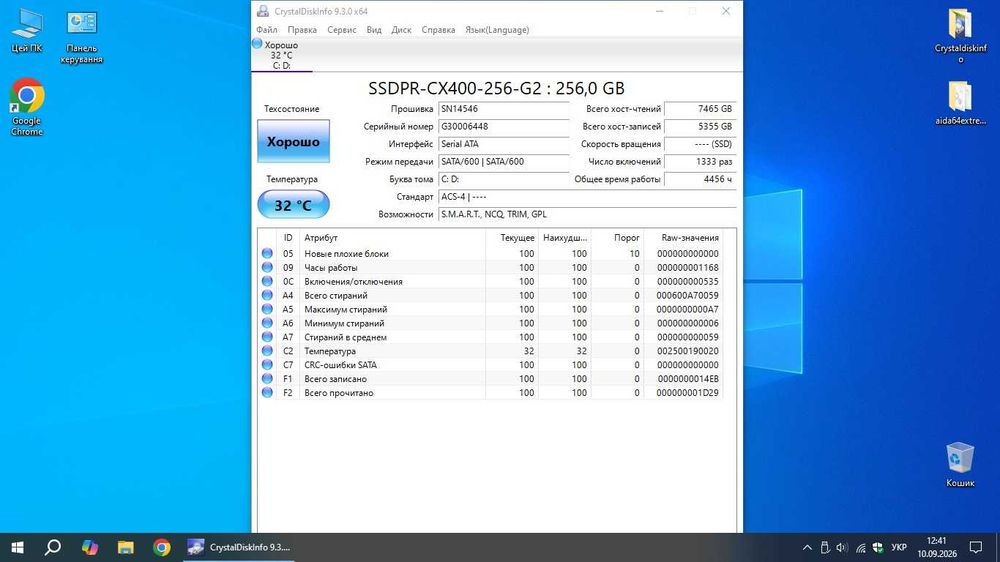Click transfer mode field SATA/600 | SATA/600
Viewport: 1000px width, 562px height.
pos(504,161)
